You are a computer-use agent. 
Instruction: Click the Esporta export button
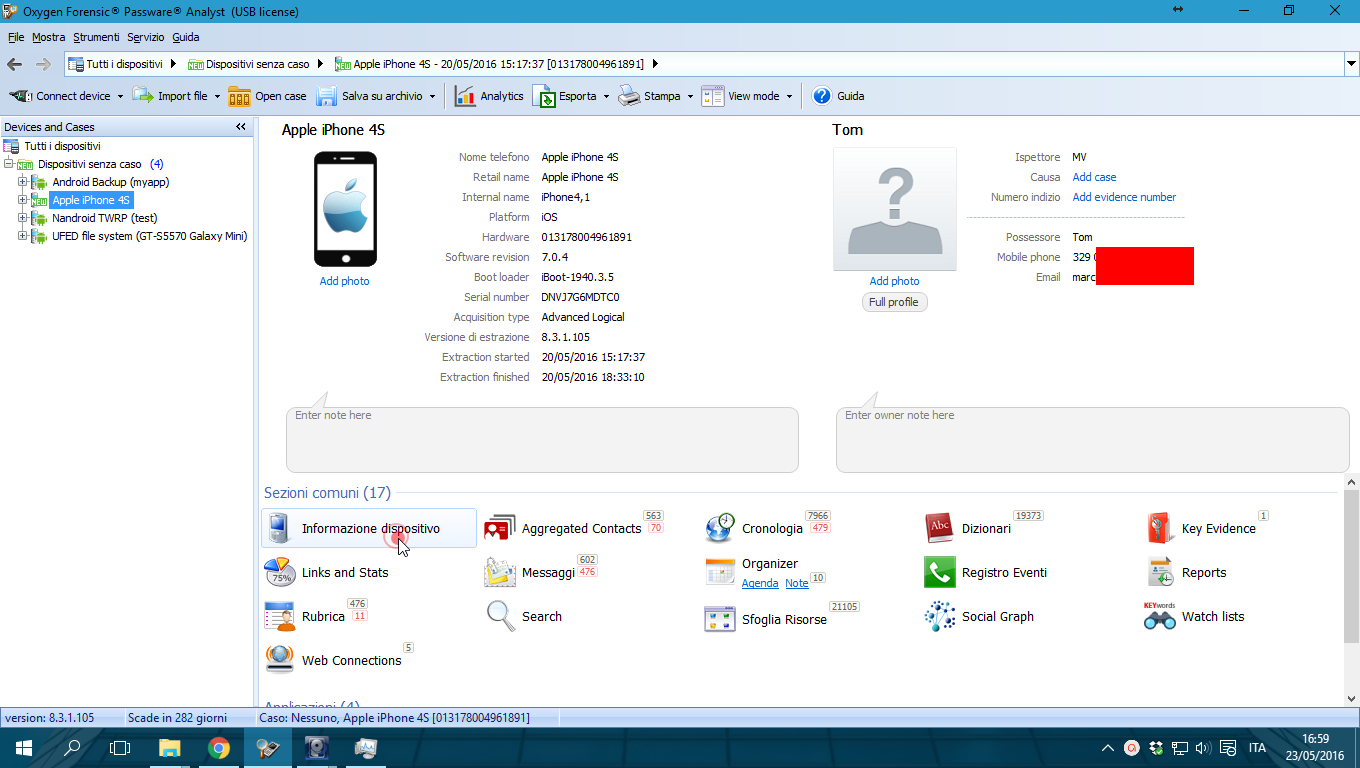pos(565,96)
